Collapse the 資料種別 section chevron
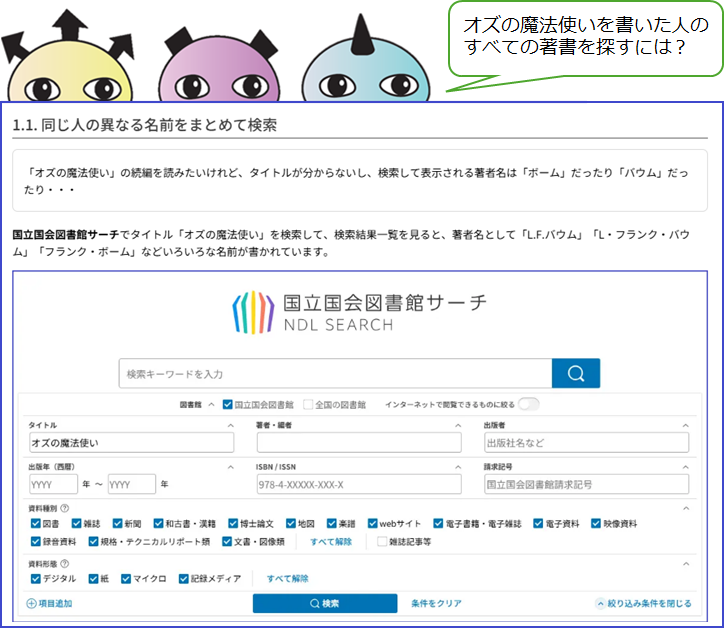Image resolution: width=724 pixels, height=628 pixels. coord(686,508)
